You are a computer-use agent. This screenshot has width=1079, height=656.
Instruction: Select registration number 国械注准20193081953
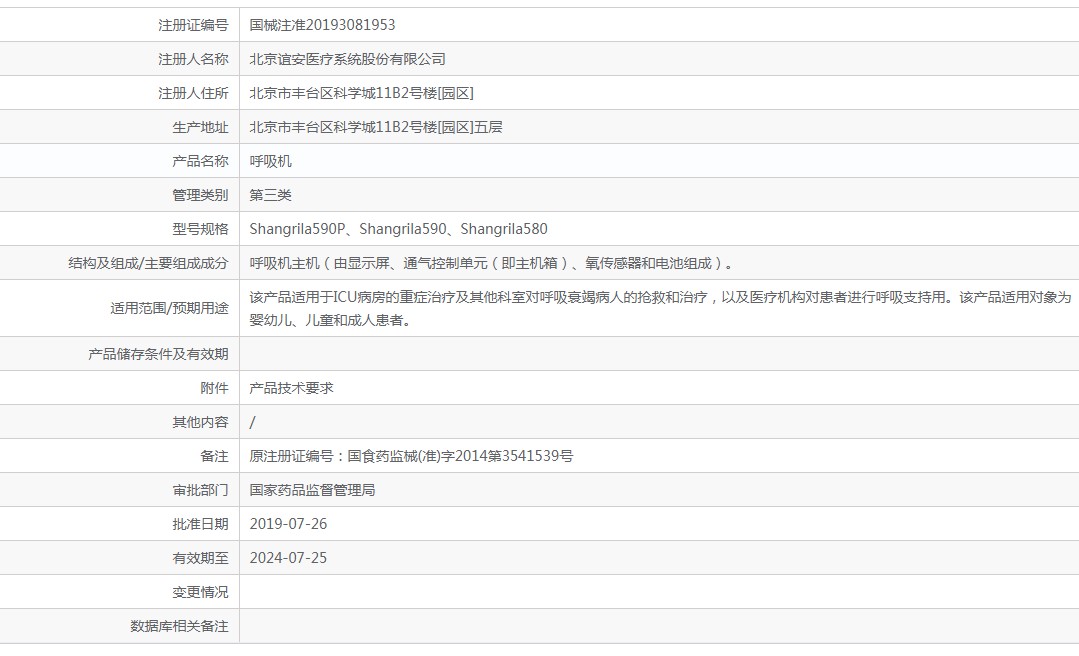pyautogui.click(x=322, y=25)
